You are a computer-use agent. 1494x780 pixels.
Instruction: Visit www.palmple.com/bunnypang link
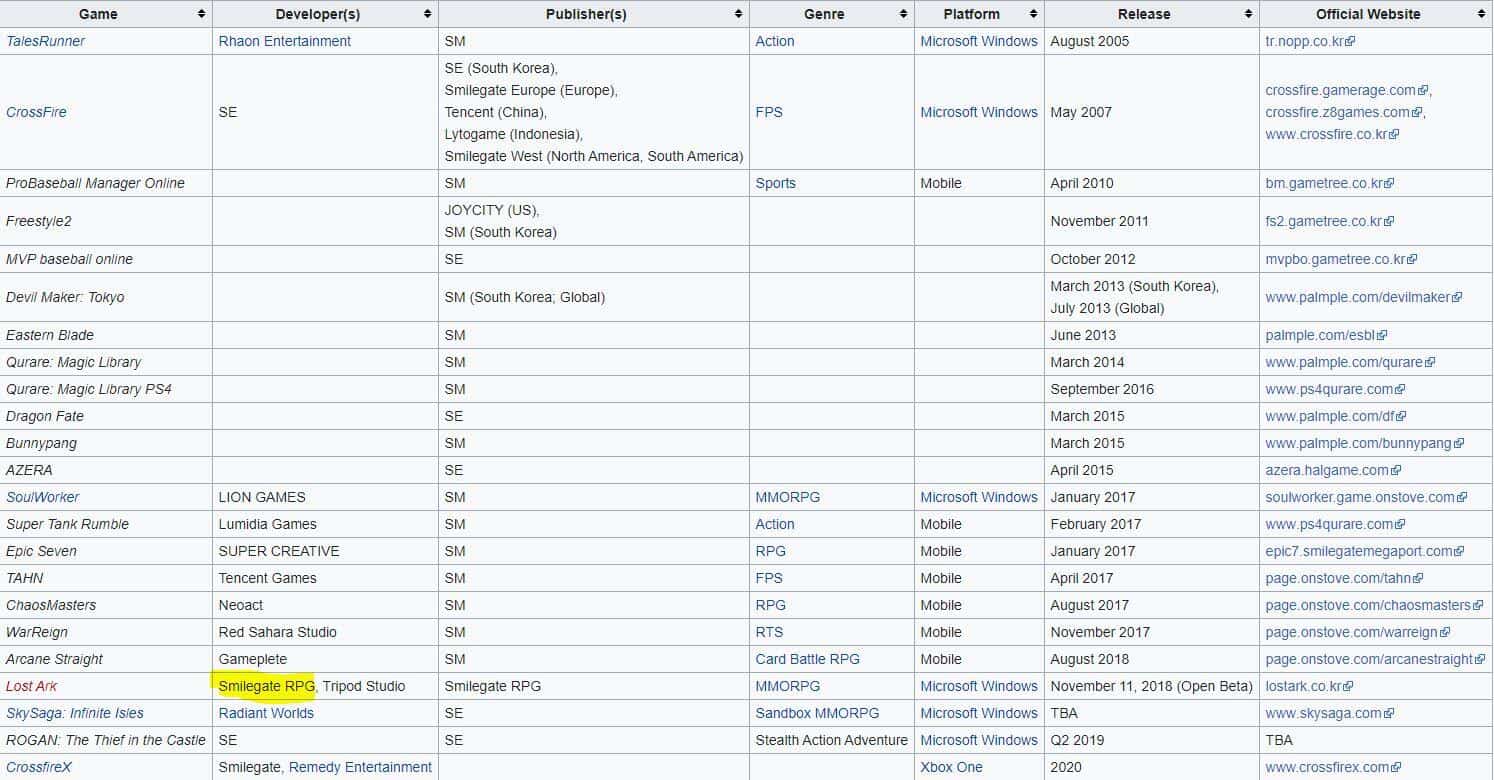click(1364, 443)
